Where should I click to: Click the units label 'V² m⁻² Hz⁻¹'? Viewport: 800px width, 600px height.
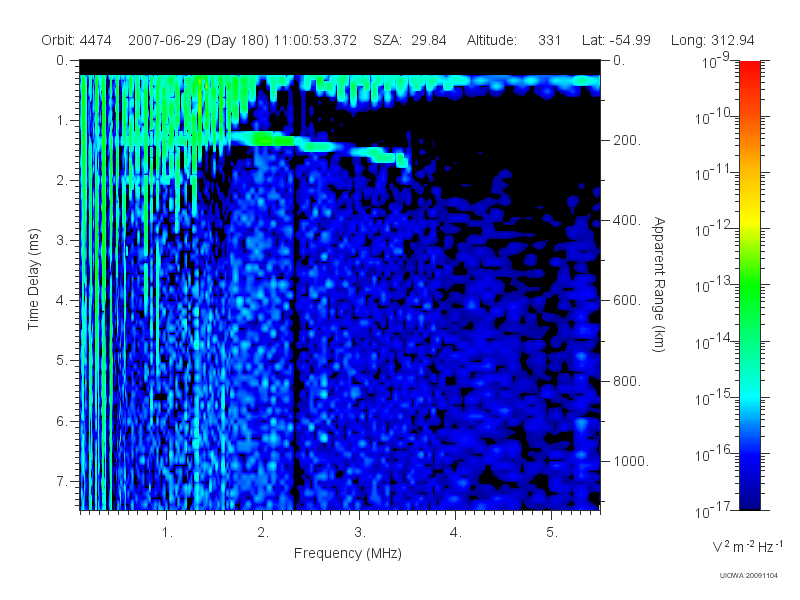point(747,546)
